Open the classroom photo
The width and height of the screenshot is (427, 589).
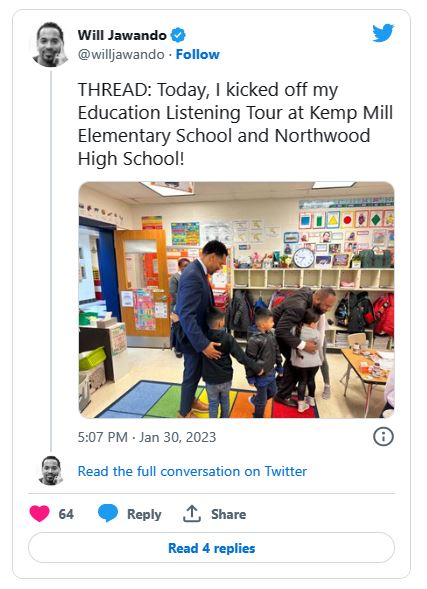pos(236,300)
